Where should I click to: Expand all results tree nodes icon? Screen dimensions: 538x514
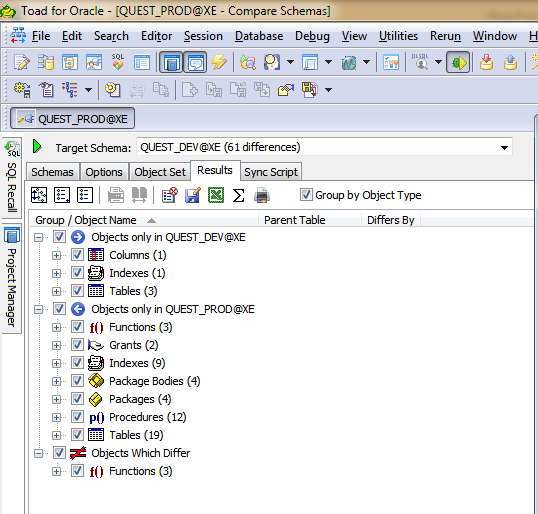39,195
